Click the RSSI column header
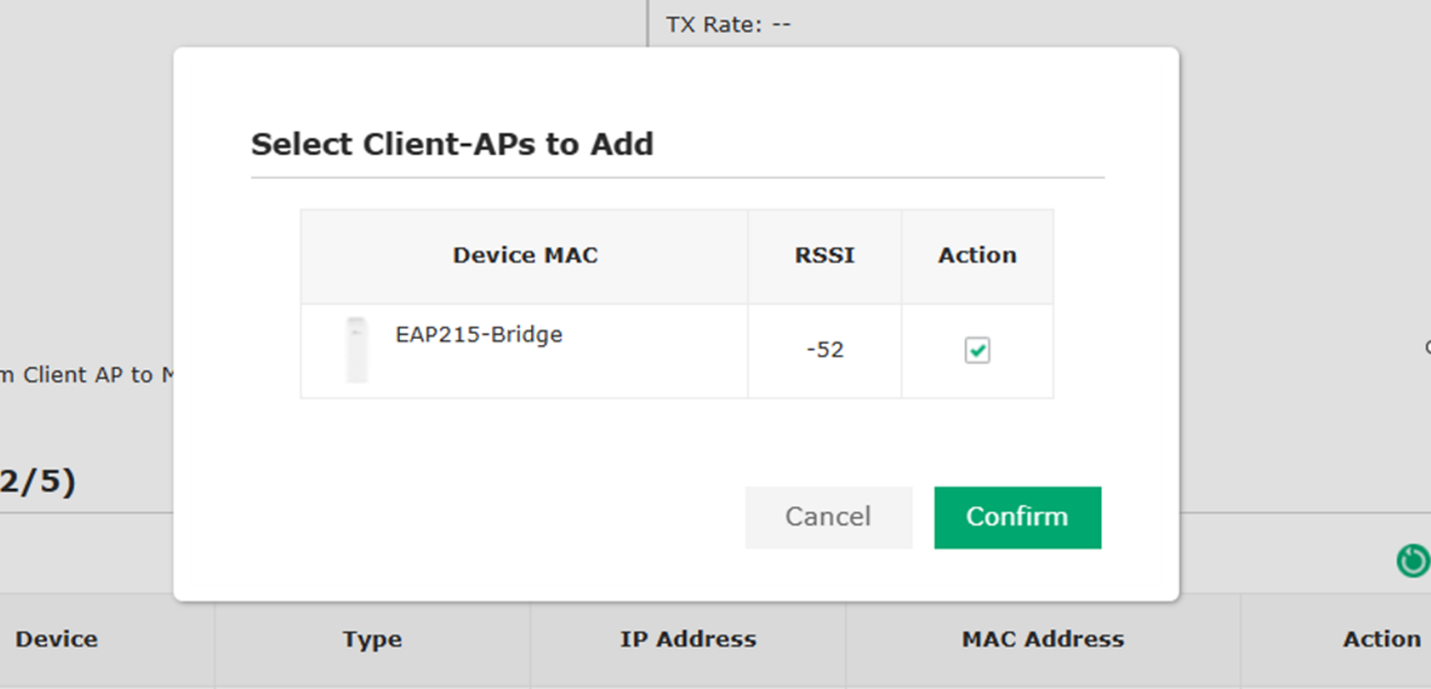 [824, 256]
